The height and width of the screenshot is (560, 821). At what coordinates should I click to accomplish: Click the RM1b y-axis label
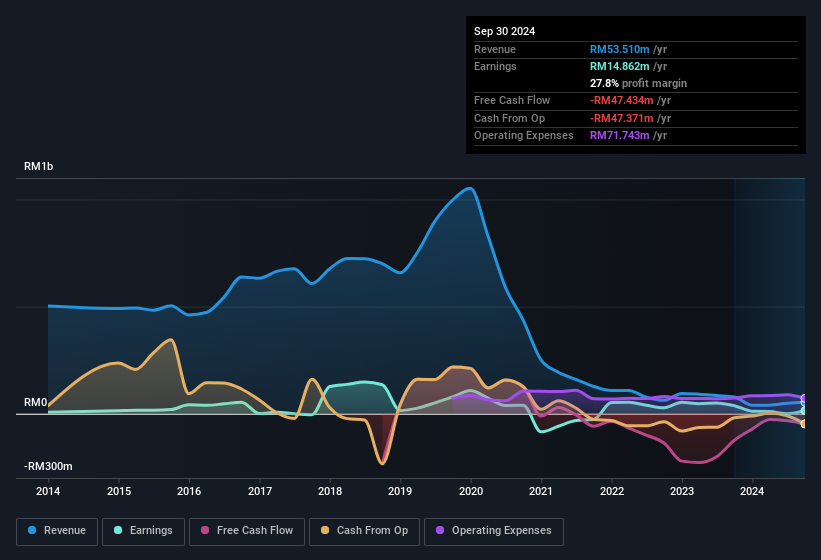(x=38, y=166)
